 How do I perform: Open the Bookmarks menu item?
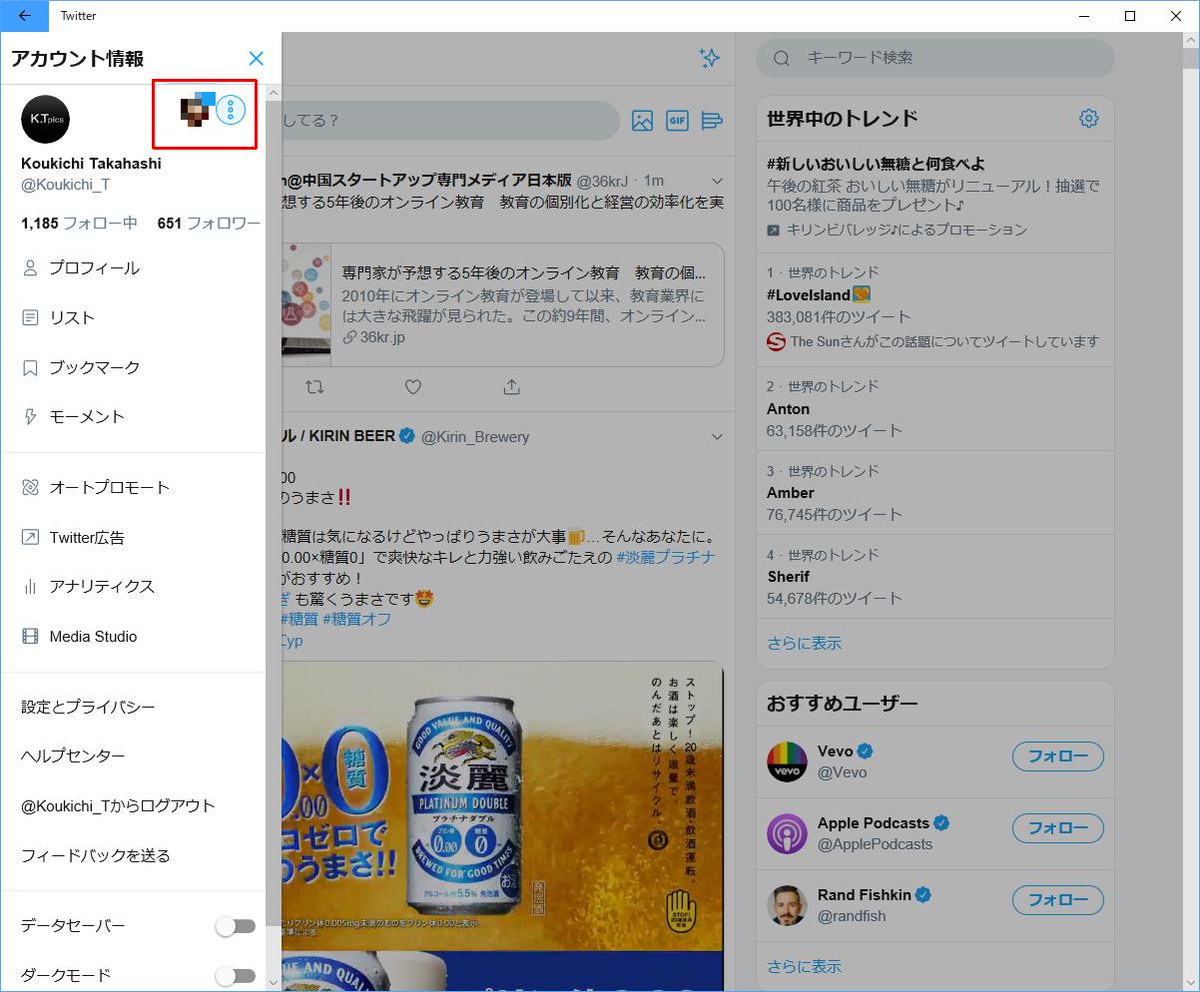pyautogui.click(x=134, y=367)
